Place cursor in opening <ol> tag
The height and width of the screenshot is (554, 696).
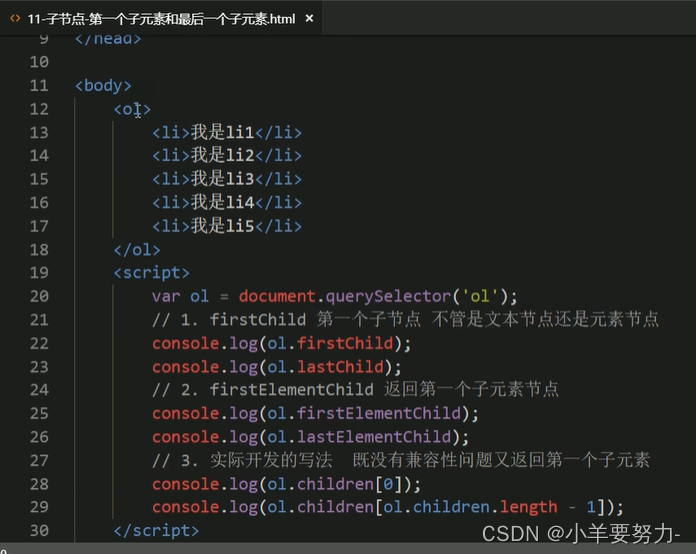[132, 109]
